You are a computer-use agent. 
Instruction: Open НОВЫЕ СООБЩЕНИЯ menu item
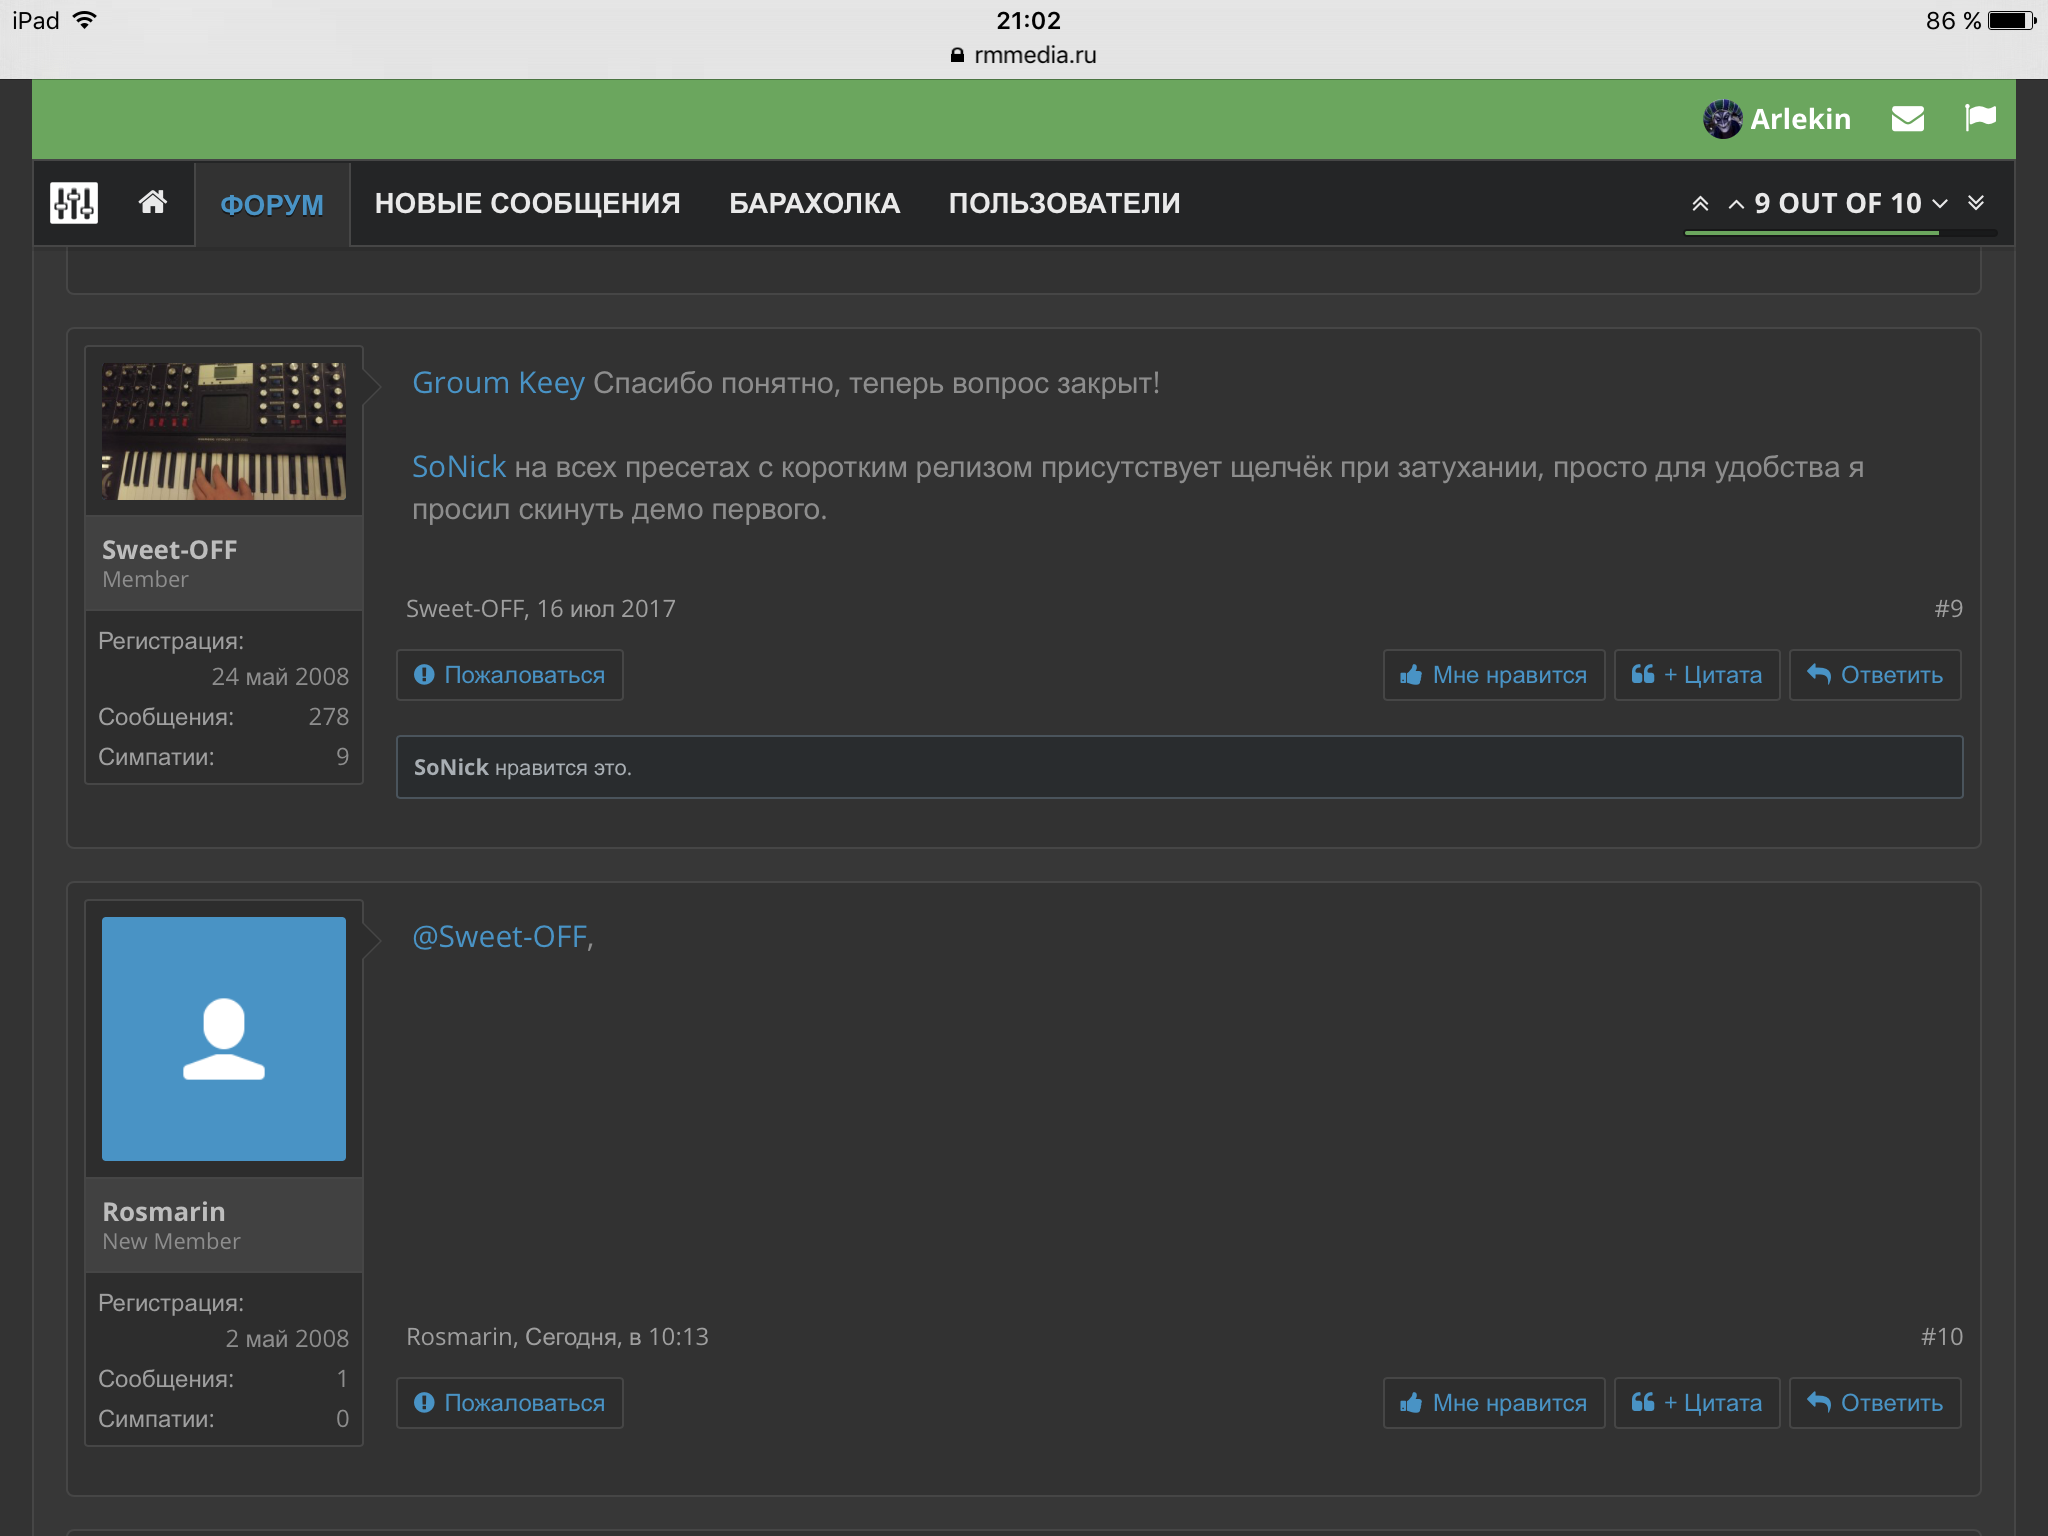[527, 204]
